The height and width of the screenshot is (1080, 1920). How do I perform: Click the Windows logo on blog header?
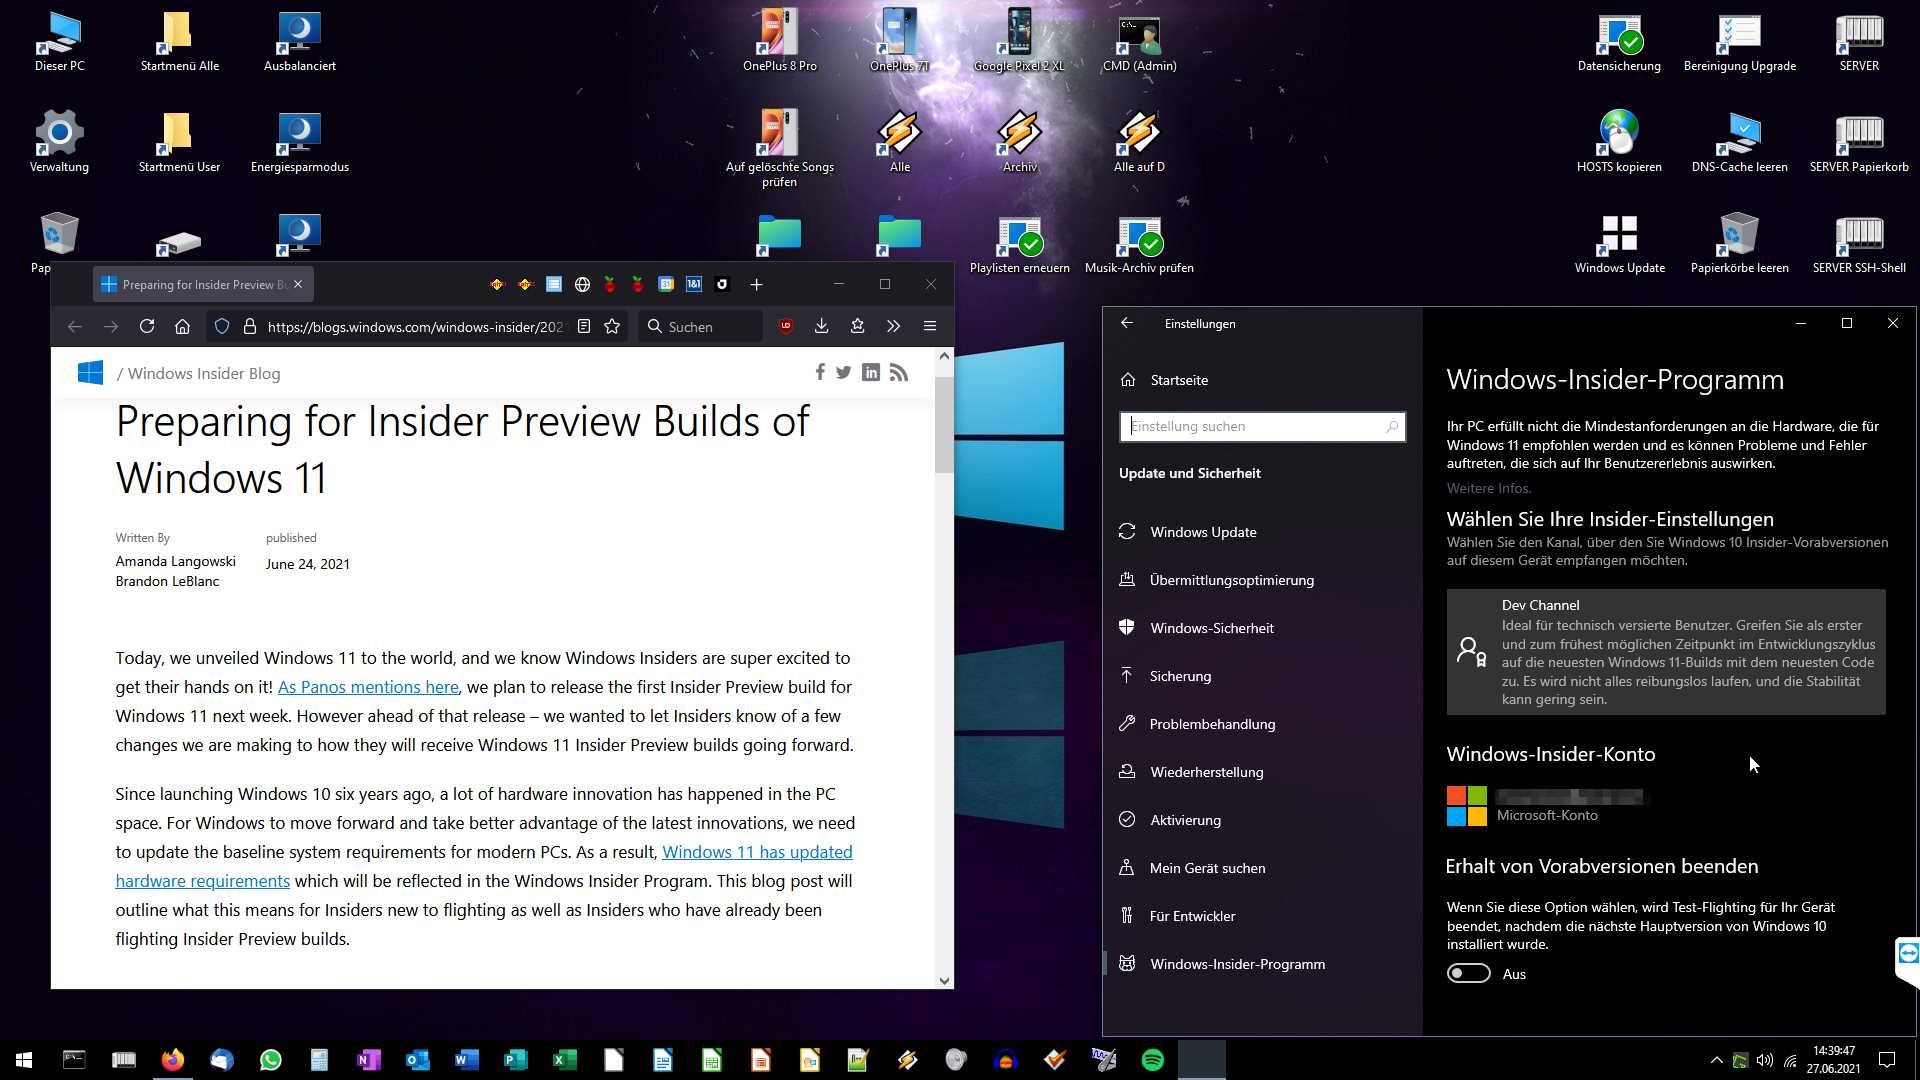pos(90,373)
